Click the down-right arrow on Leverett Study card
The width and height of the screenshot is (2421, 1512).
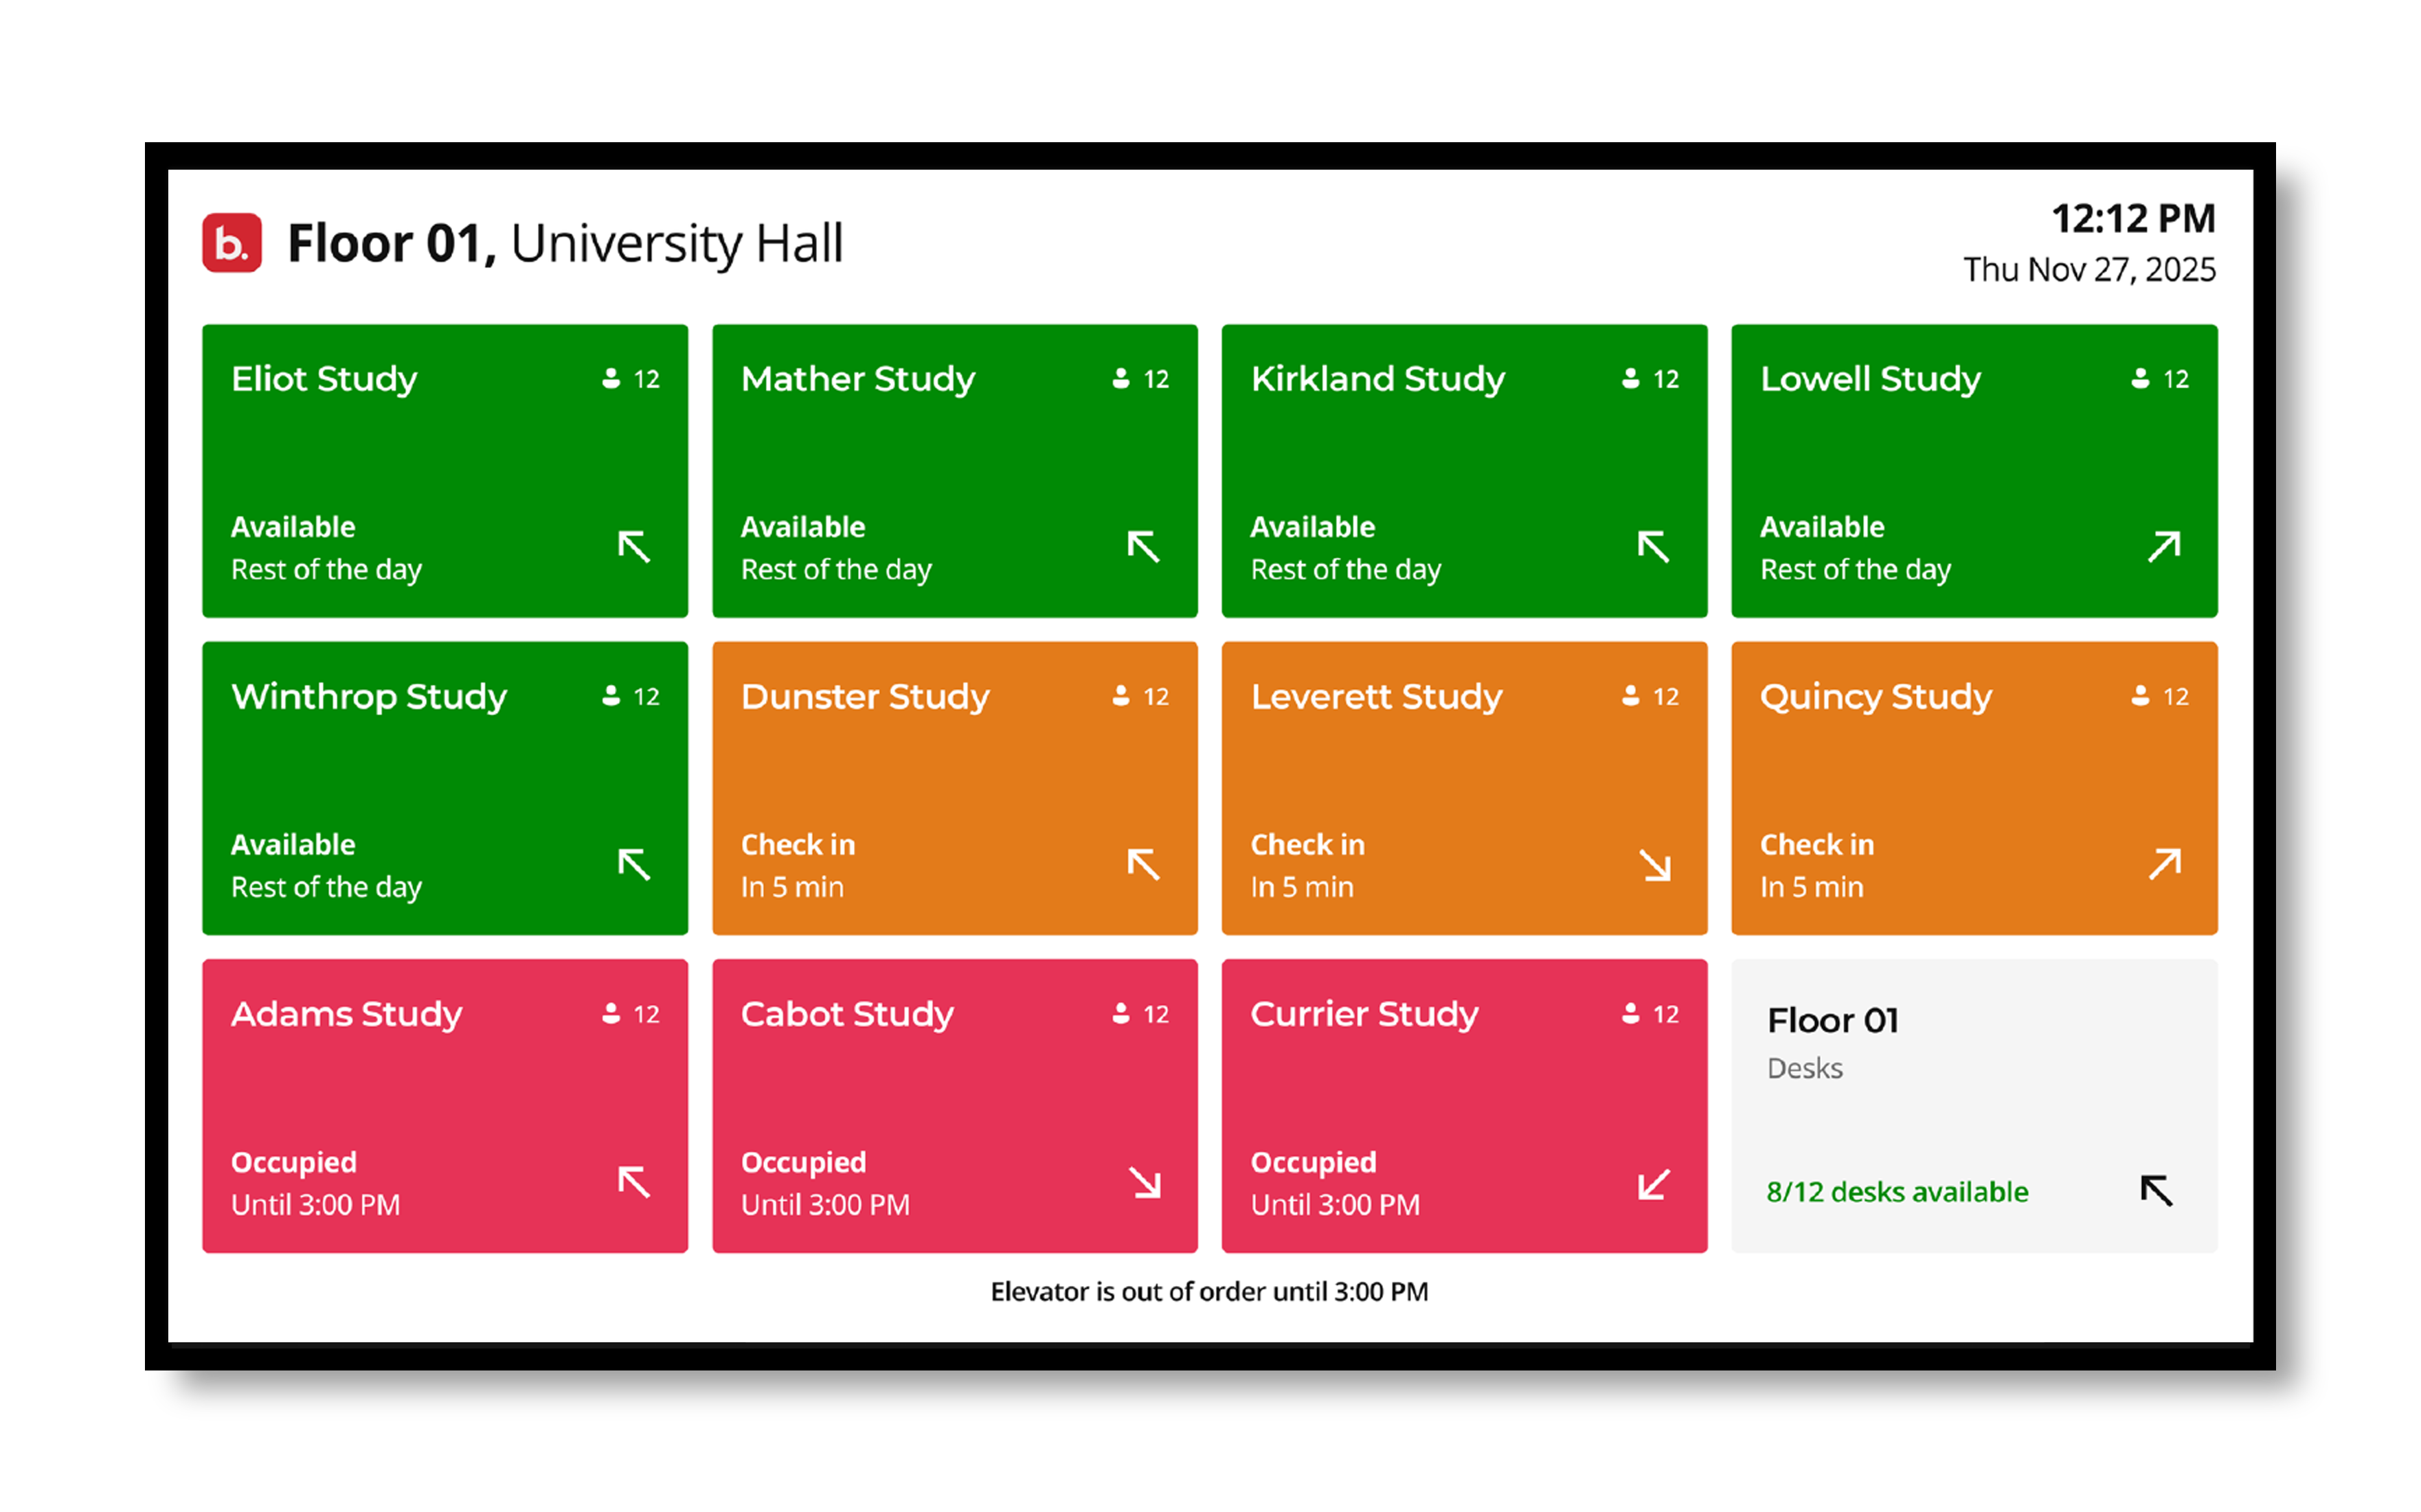1655,865
